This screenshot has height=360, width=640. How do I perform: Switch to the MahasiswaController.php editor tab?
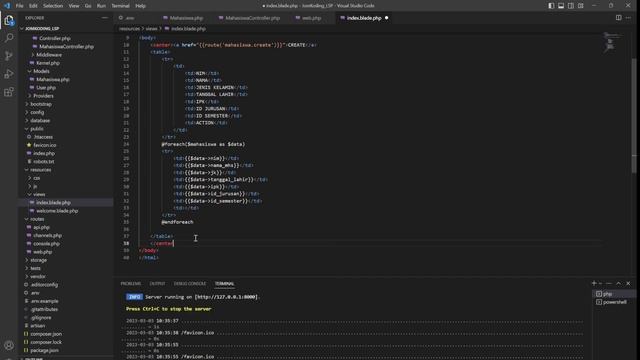coord(253,18)
